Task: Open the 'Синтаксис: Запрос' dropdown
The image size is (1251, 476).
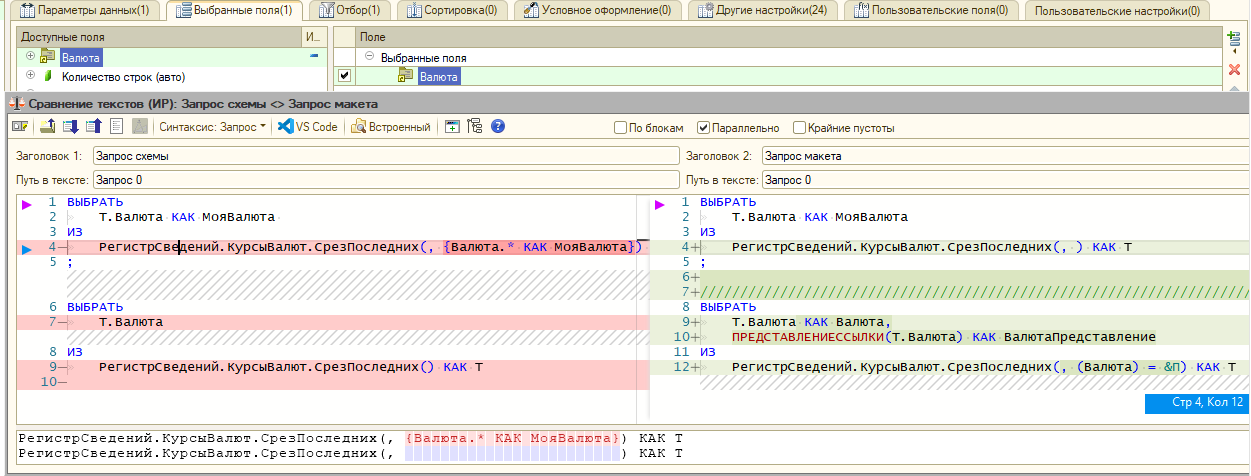Action: 213,127
